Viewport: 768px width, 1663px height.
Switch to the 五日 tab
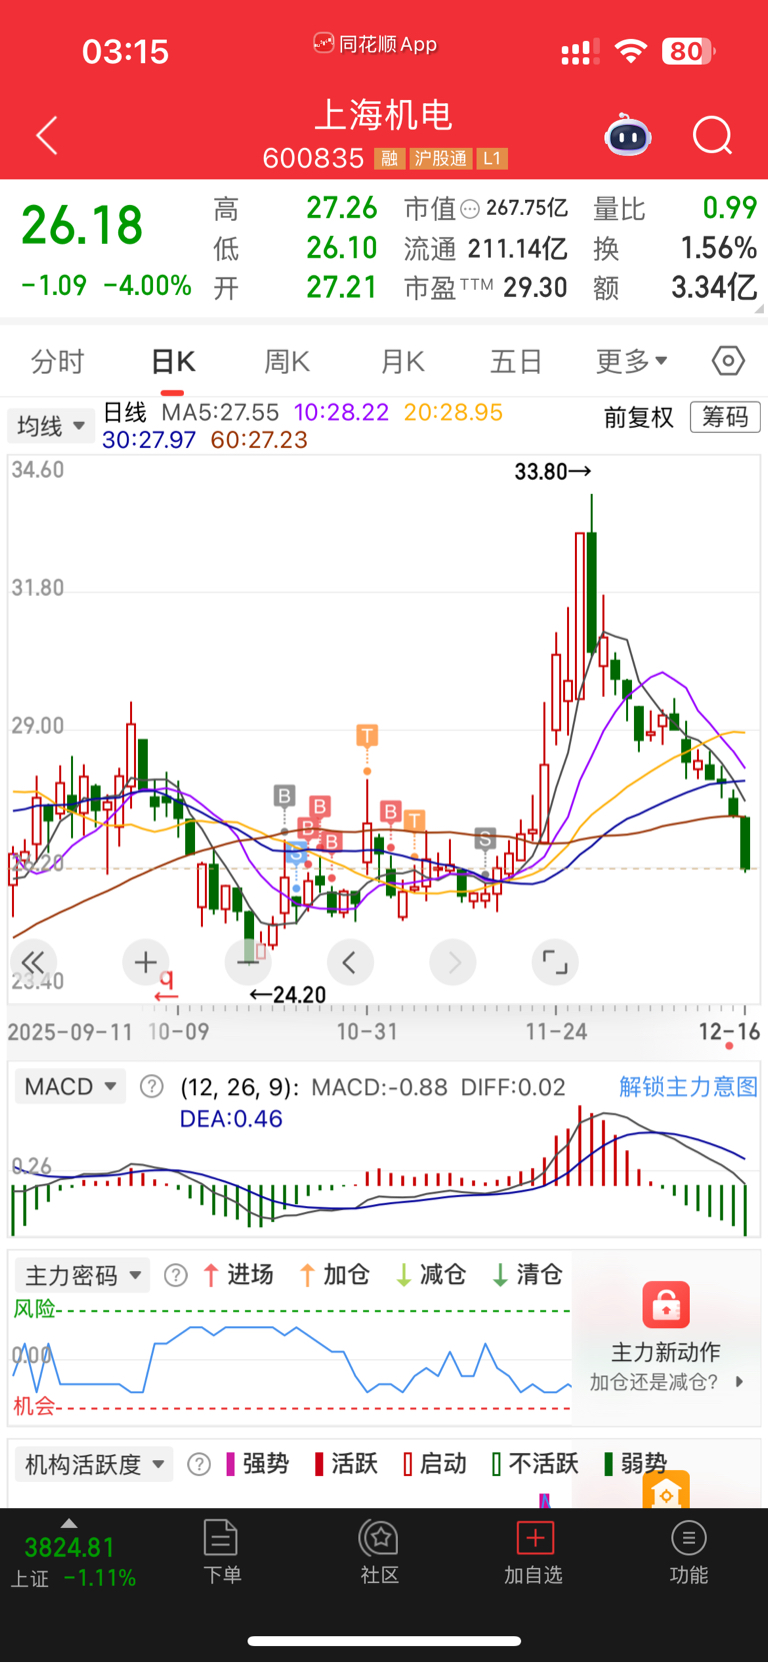pos(516,361)
